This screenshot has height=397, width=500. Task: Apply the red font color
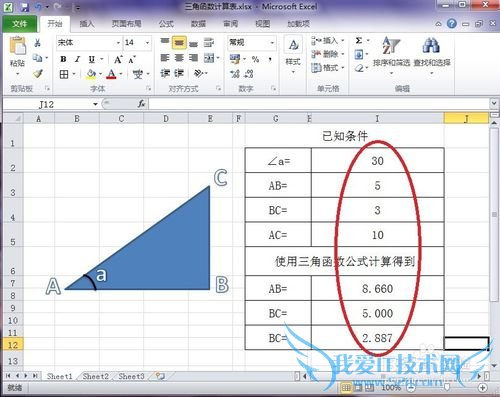pyautogui.click(x=111, y=74)
